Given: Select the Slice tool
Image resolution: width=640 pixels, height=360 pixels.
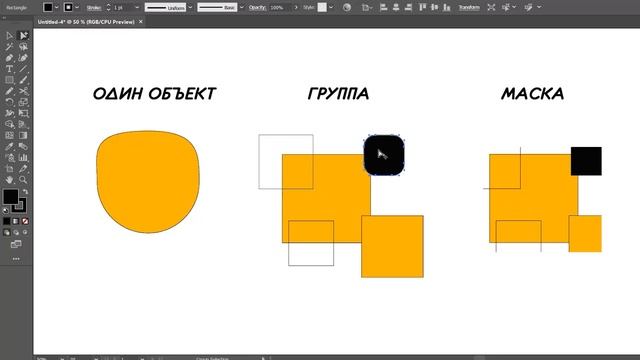Looking at the screenshot, I should 23,169.
